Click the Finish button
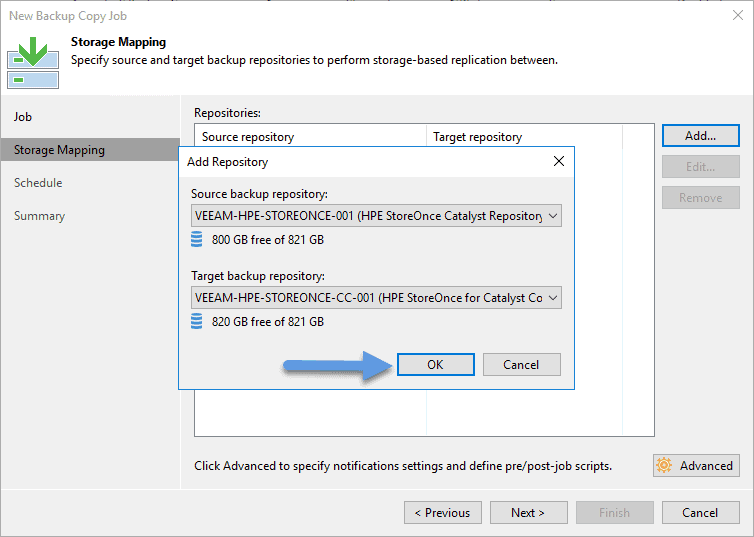 point(615,512)
